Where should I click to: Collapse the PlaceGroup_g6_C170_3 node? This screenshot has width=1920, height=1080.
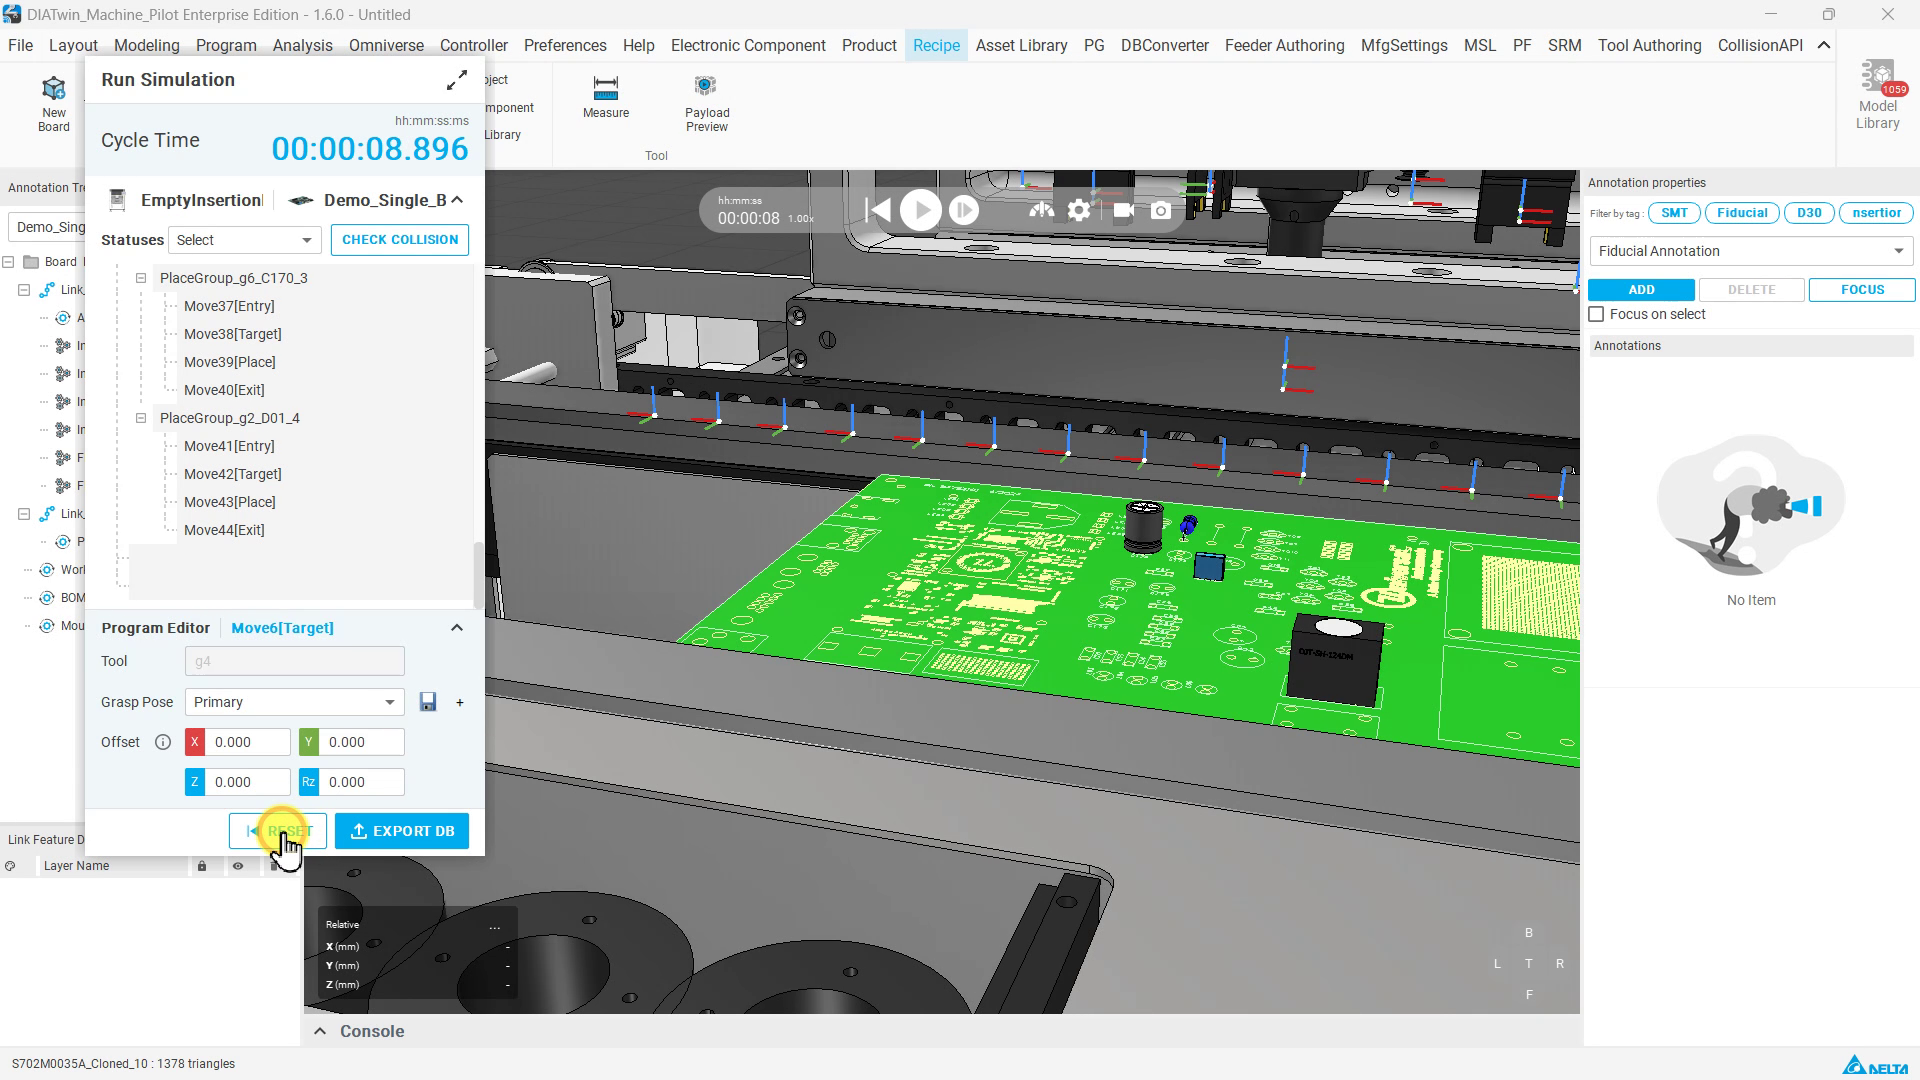pos(141,278)
